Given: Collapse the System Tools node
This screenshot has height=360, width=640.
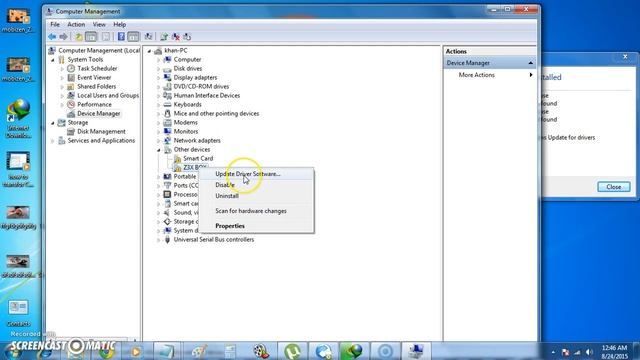Looking at the screenshot, I should [53, 60].
